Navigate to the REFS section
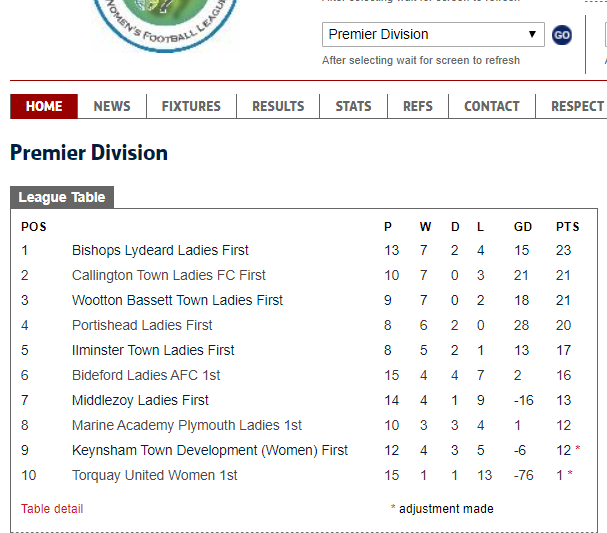The height and width of the screenshot is (533, 607). click(418, 106)
